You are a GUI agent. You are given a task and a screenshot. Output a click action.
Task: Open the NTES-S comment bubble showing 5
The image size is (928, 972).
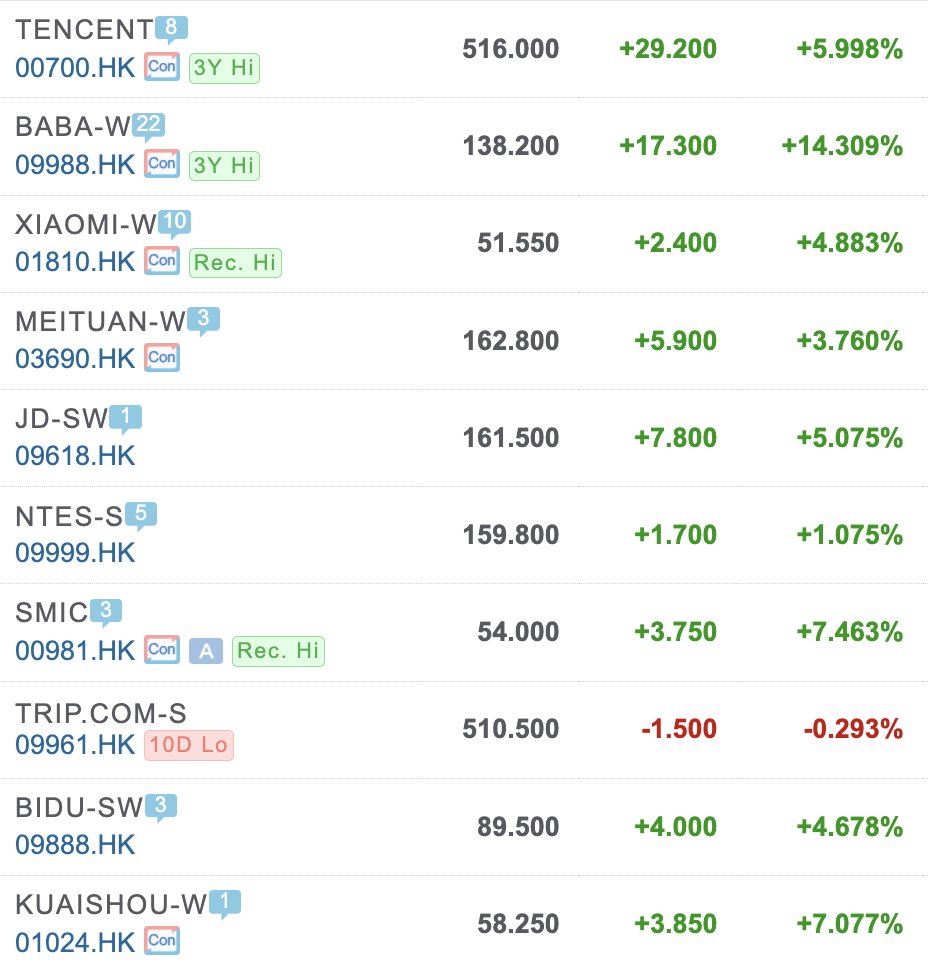pyautogui.click(x=141, y=515)
